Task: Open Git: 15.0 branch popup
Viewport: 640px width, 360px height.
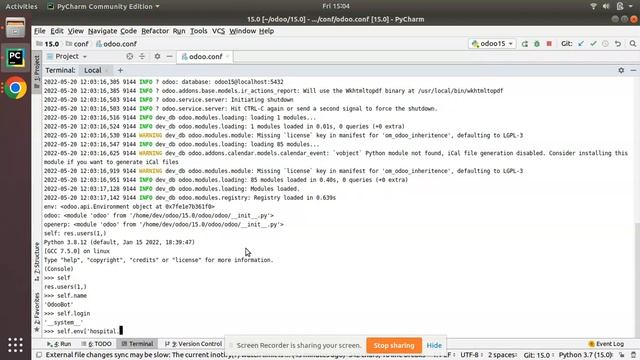Action: click(537, 355)
